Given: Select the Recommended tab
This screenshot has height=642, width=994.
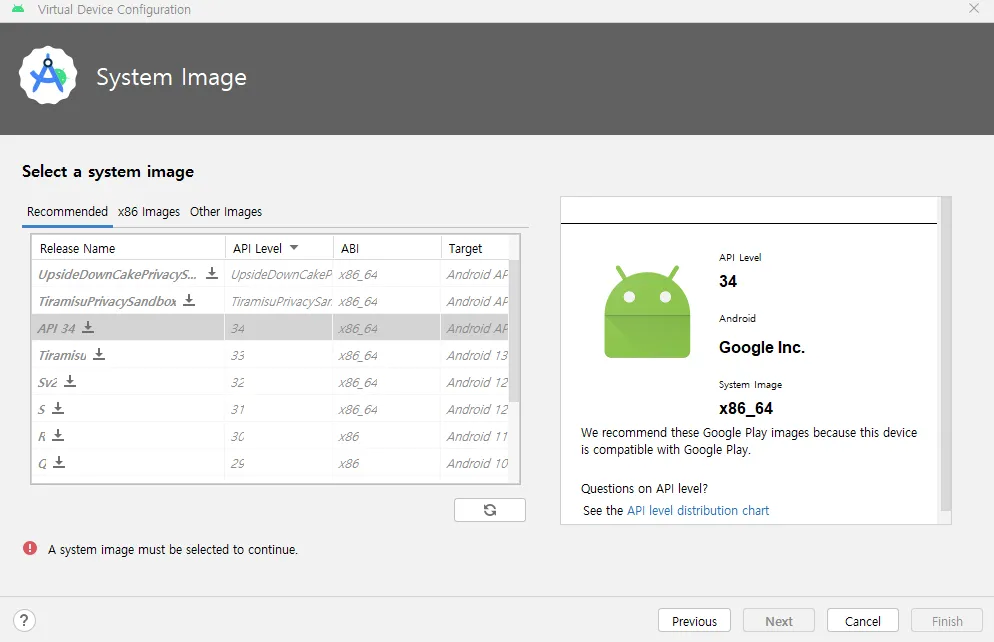Looking at the screenshot, I should click(67, 212).
